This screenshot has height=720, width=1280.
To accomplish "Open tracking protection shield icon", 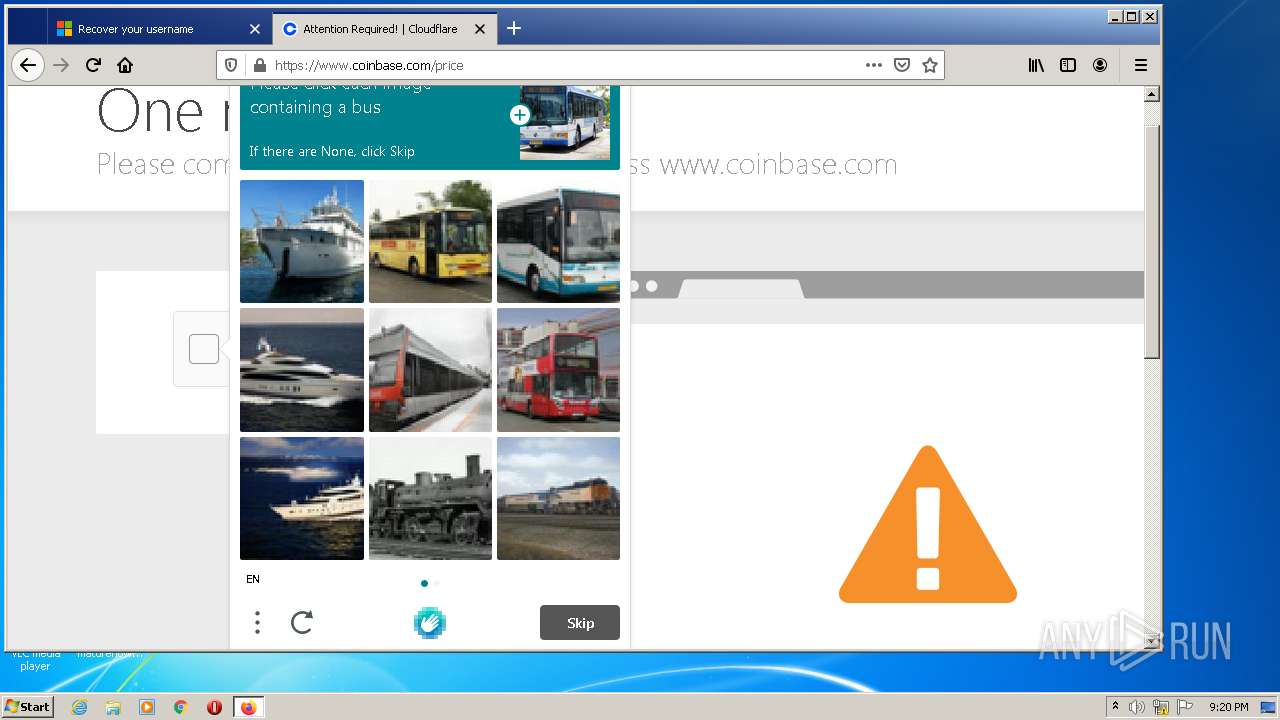I will tap(231, 65).
